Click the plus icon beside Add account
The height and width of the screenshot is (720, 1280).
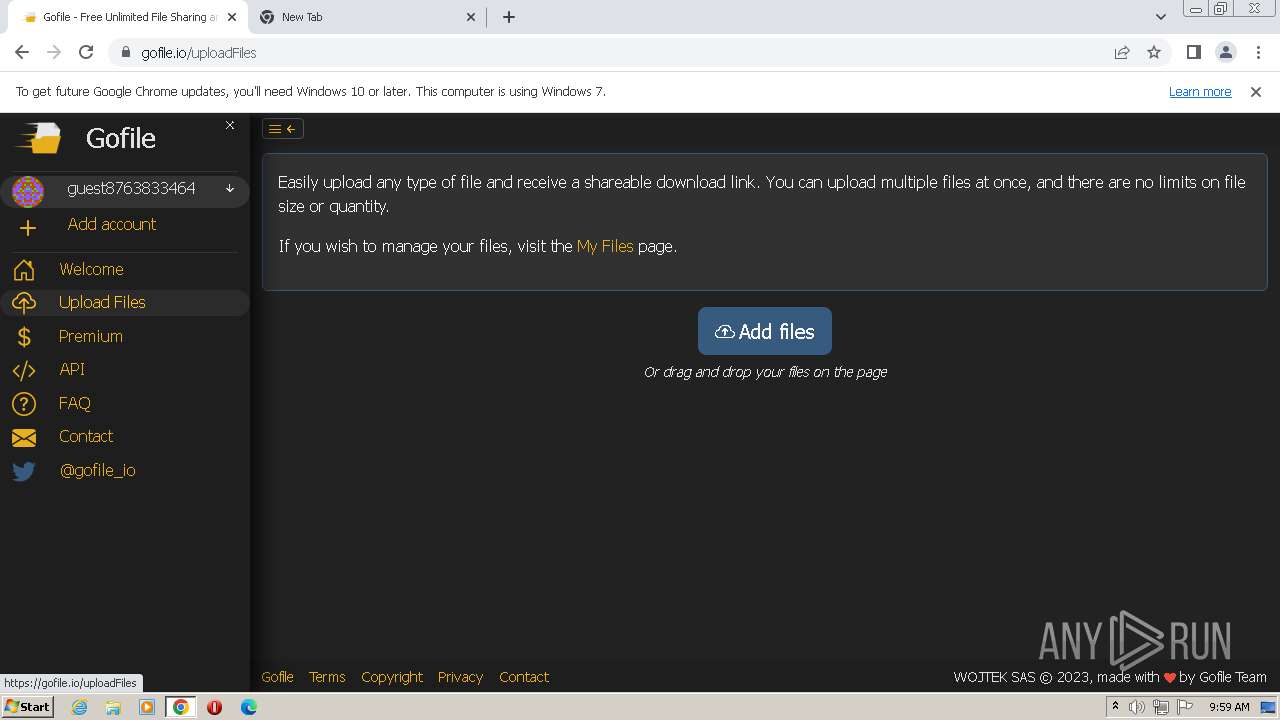(28, 228)
